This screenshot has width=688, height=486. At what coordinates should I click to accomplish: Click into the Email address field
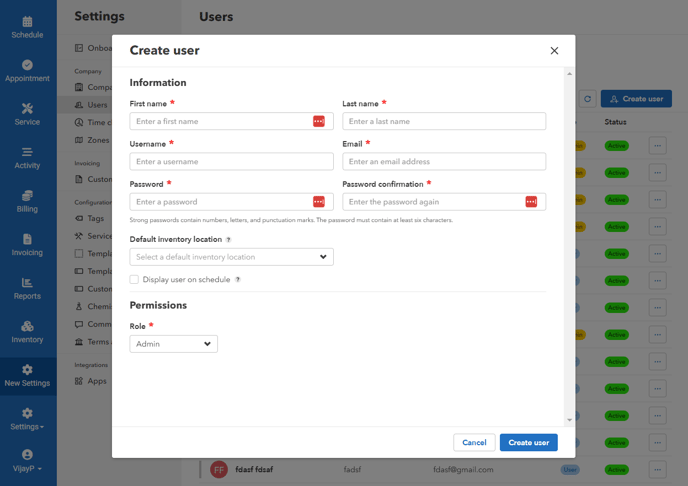444,161
